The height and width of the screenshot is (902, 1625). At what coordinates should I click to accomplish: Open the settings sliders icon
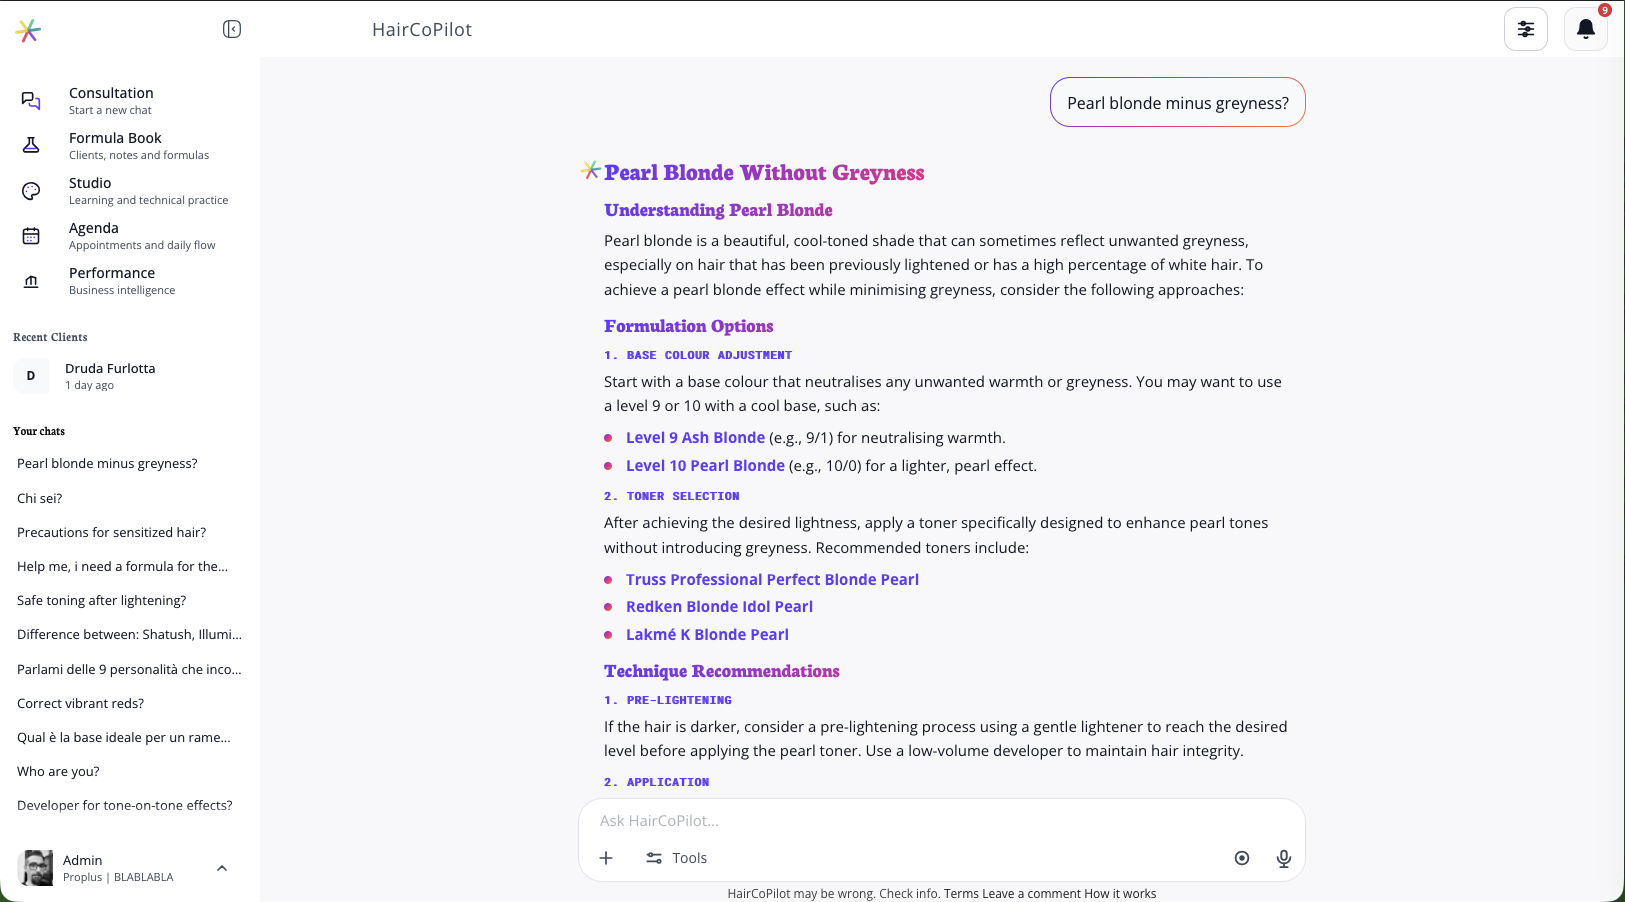pos(1526,29)
